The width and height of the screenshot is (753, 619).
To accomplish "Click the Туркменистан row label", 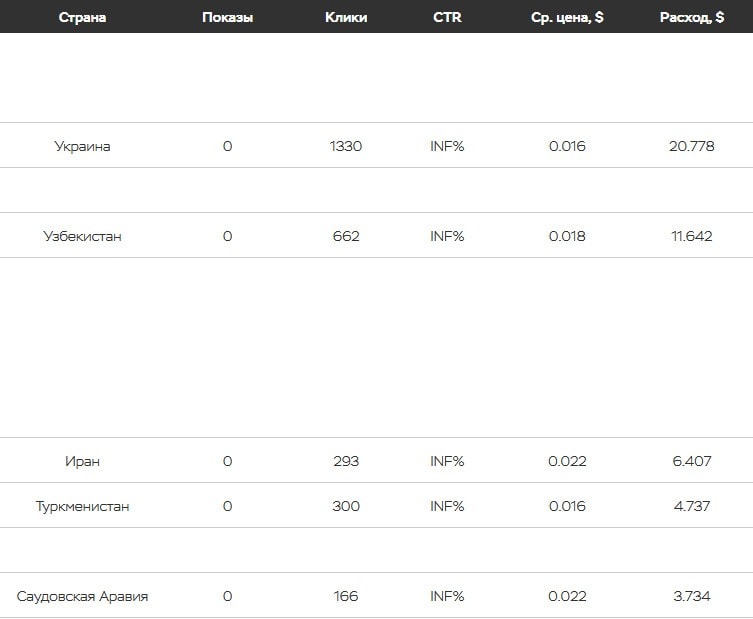I will coord(82,506).
